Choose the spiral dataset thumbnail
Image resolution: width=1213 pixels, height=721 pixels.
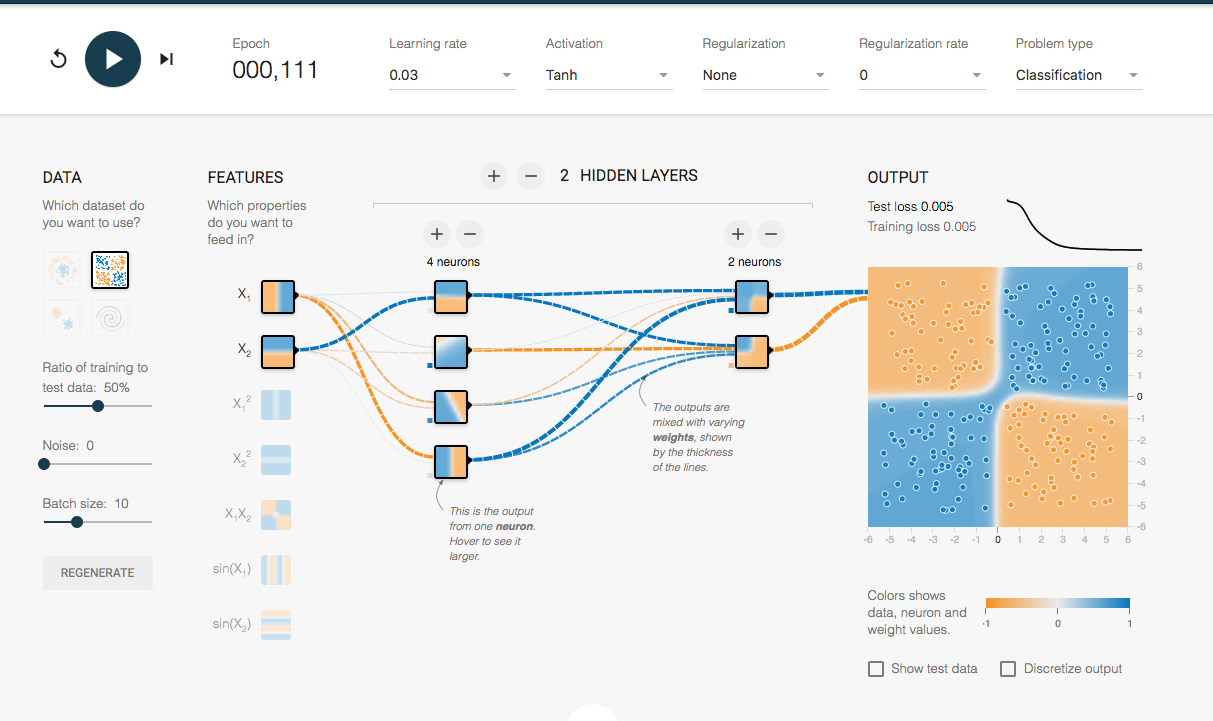[x=110, y=318]
